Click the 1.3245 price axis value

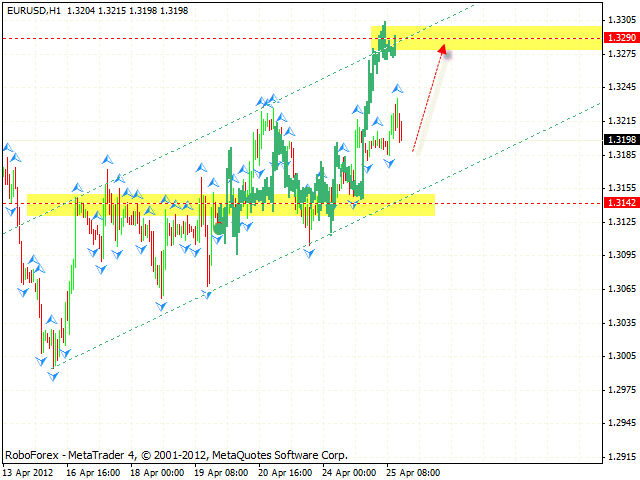pyautogui.click(x=622, y=87)
